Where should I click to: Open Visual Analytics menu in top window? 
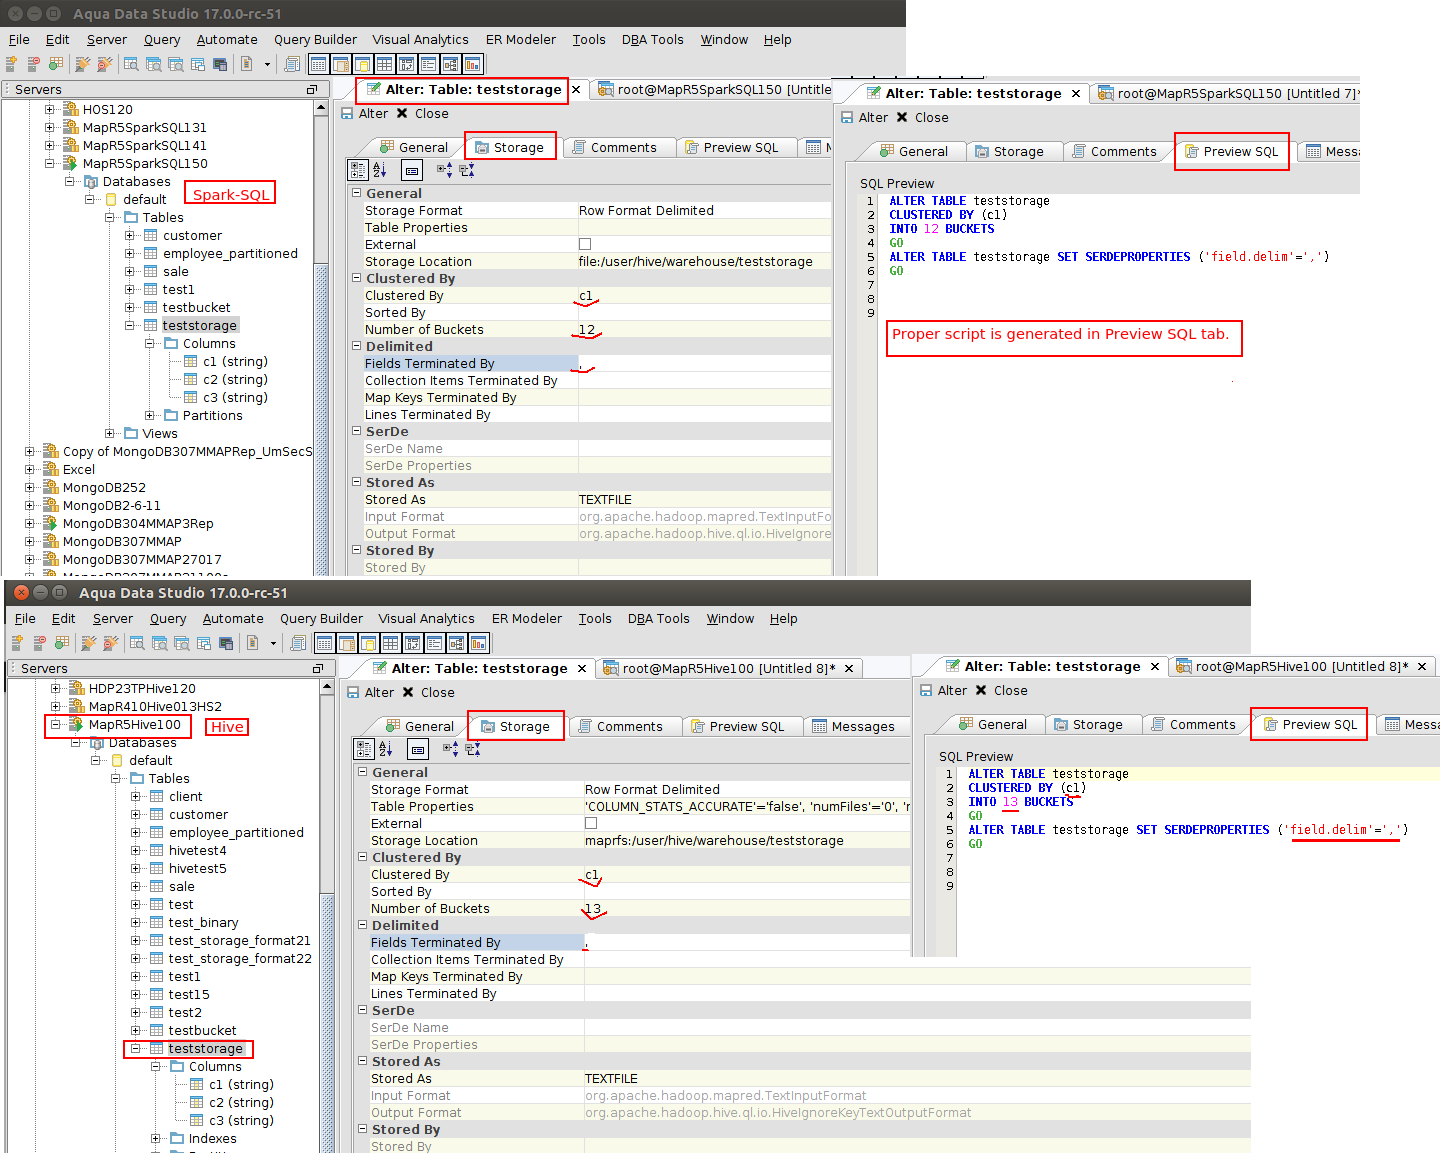pyautogui.click(x=420, y=40)
